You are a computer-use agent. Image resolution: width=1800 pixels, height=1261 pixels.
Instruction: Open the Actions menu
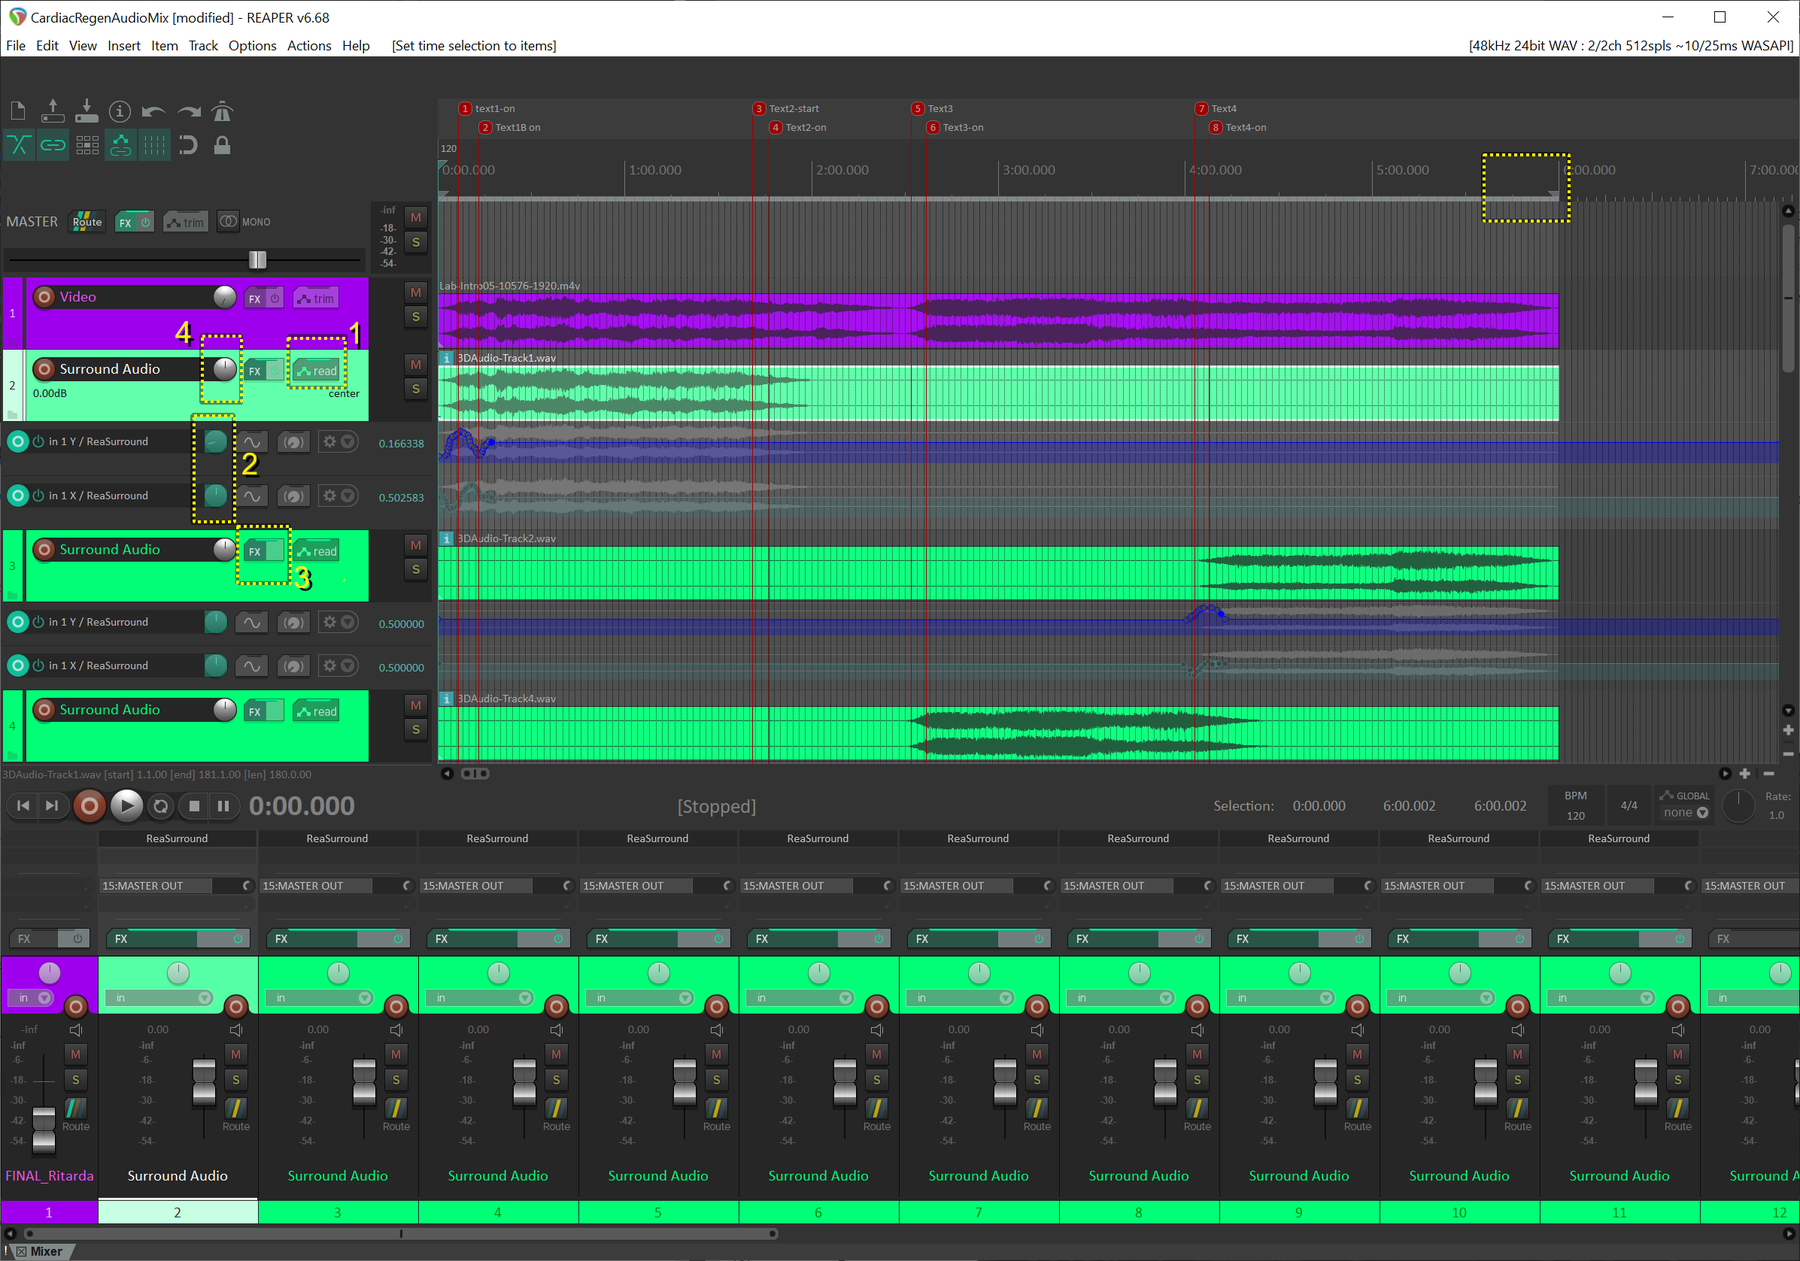(x=309, y=45)
